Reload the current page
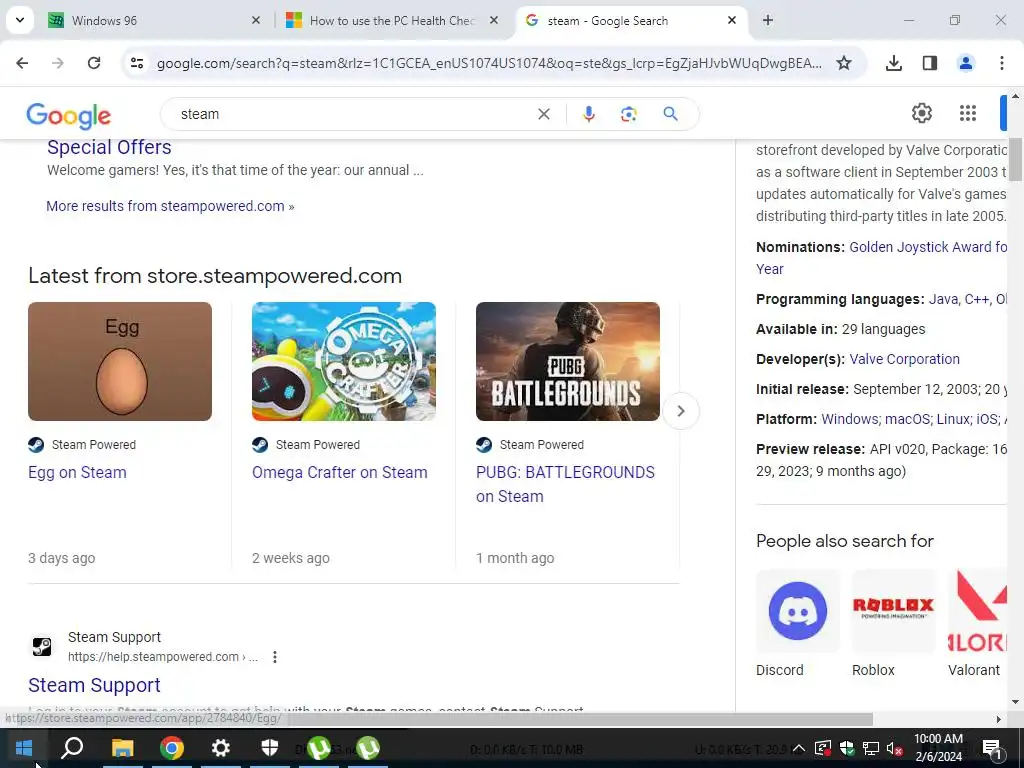This screenshot has width=1024, height=768. coord(94,63)
